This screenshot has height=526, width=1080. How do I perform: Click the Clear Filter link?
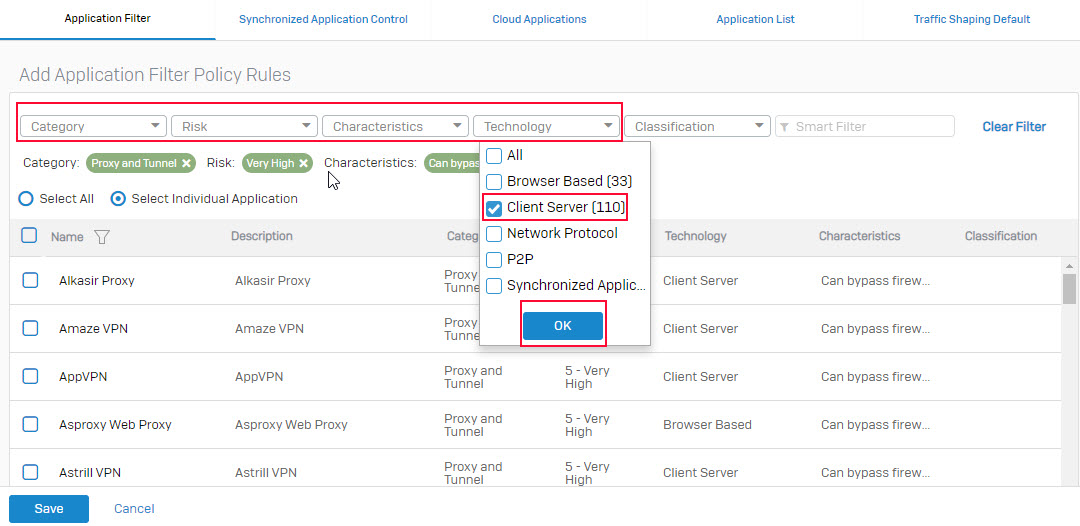click(x=1014, y=127)
